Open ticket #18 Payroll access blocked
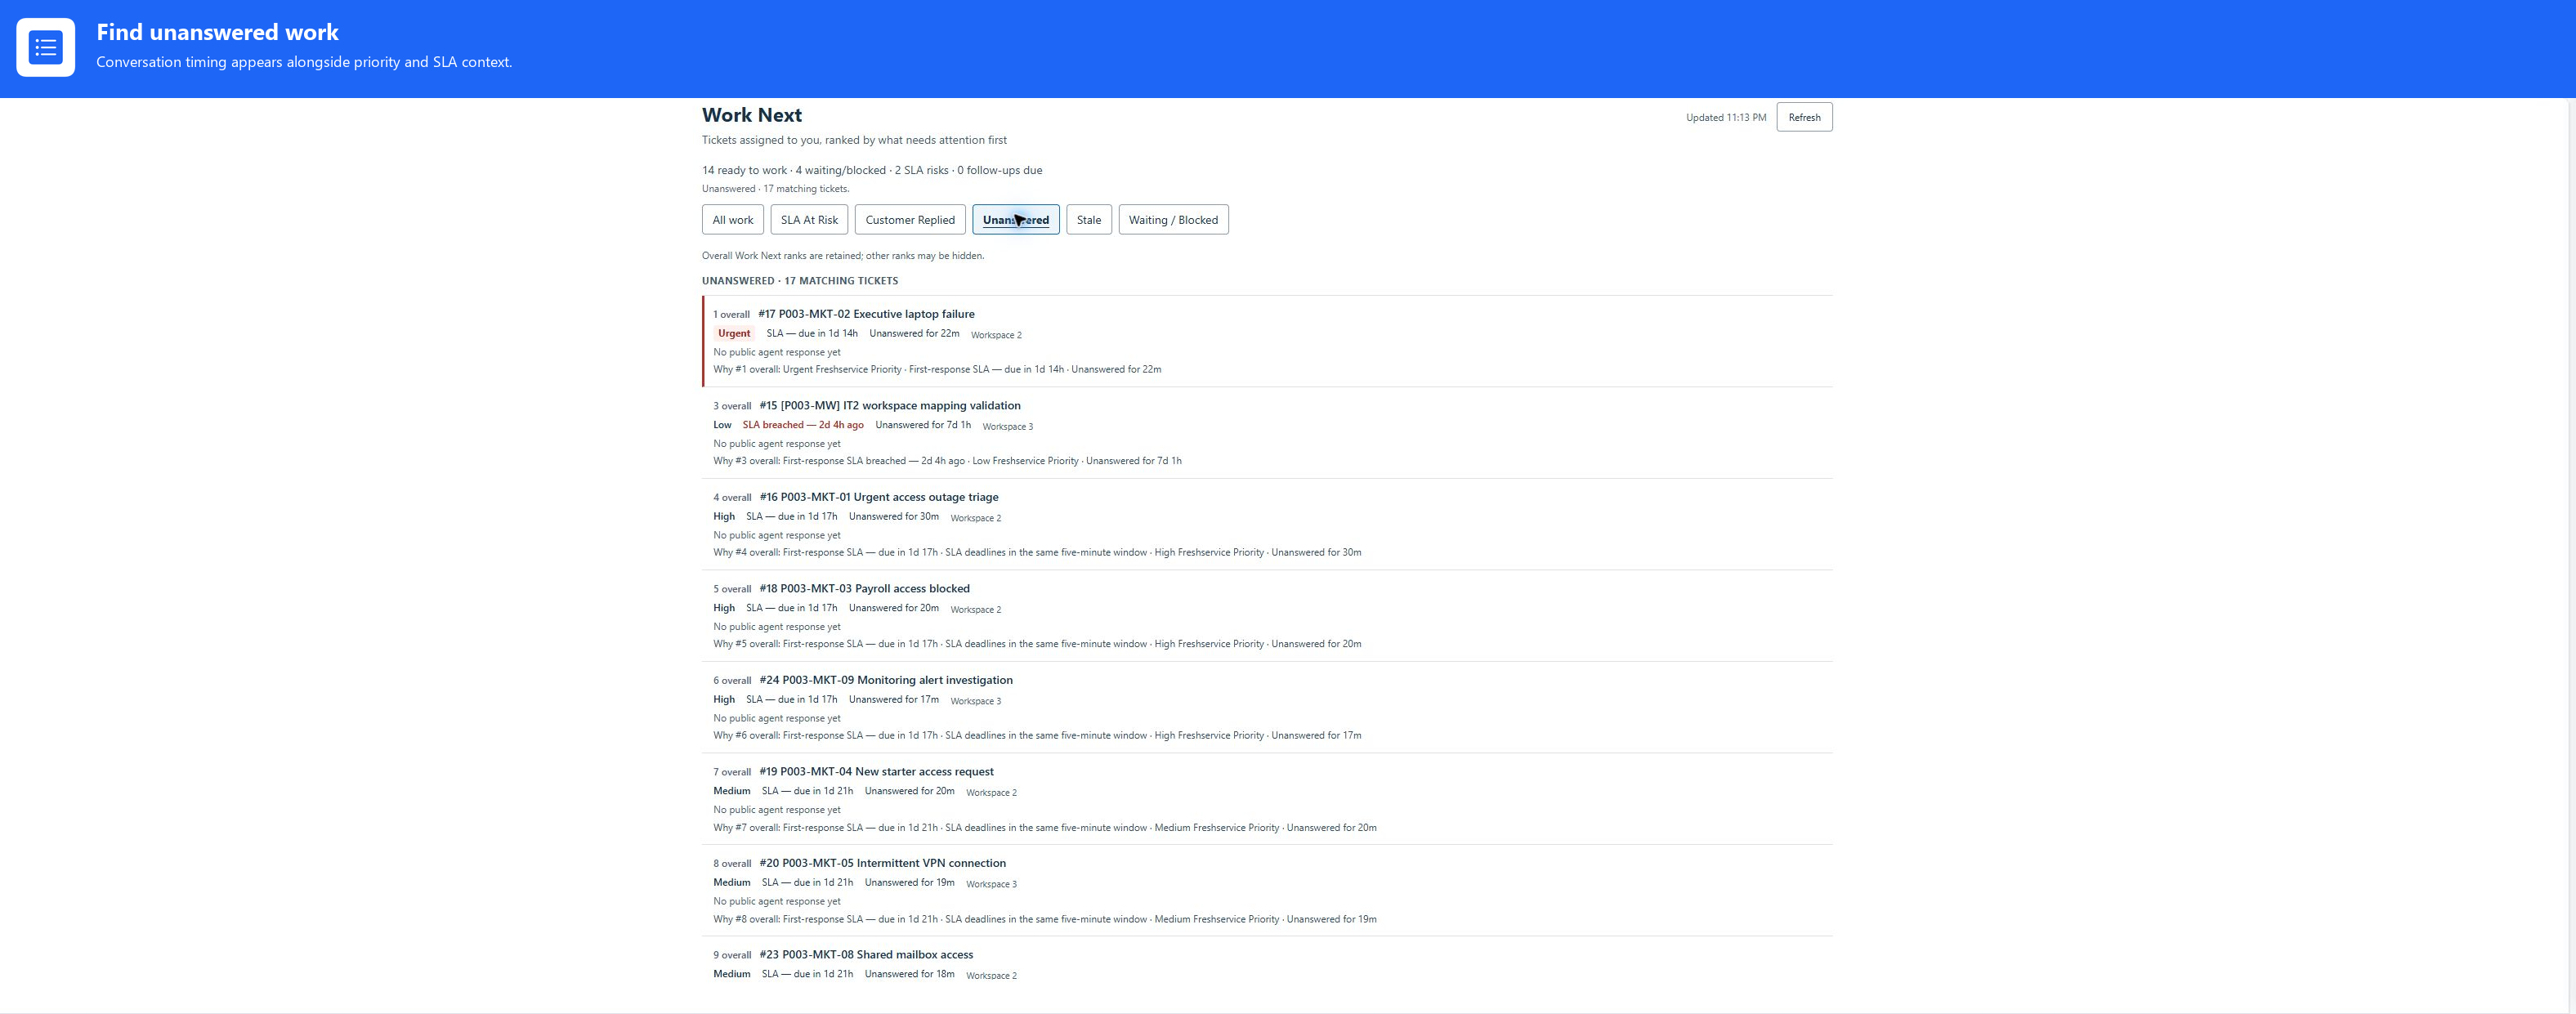2576x1014 pixels. point(864,588)
